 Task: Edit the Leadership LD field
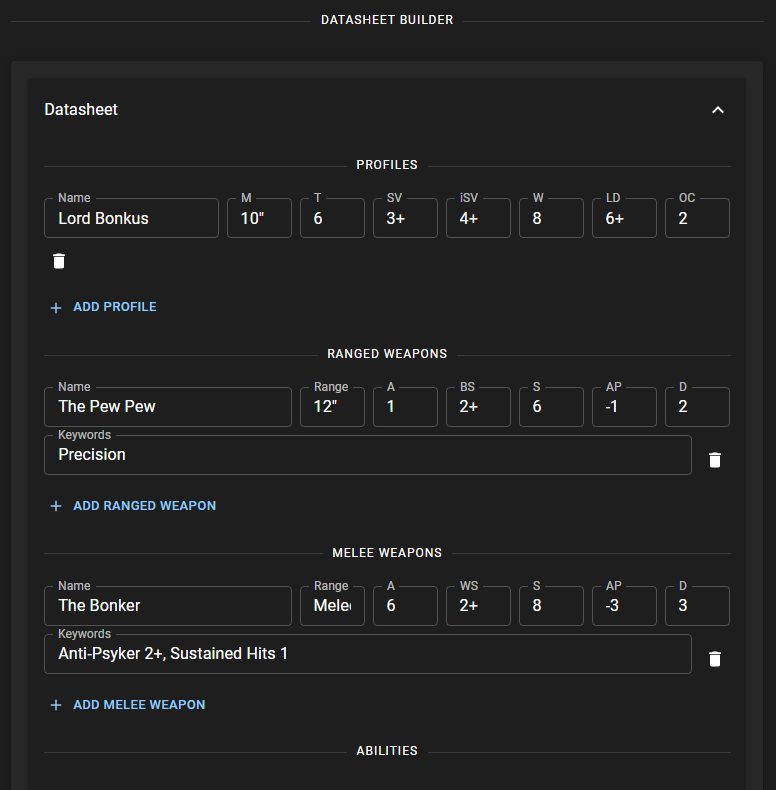(624, 218)
